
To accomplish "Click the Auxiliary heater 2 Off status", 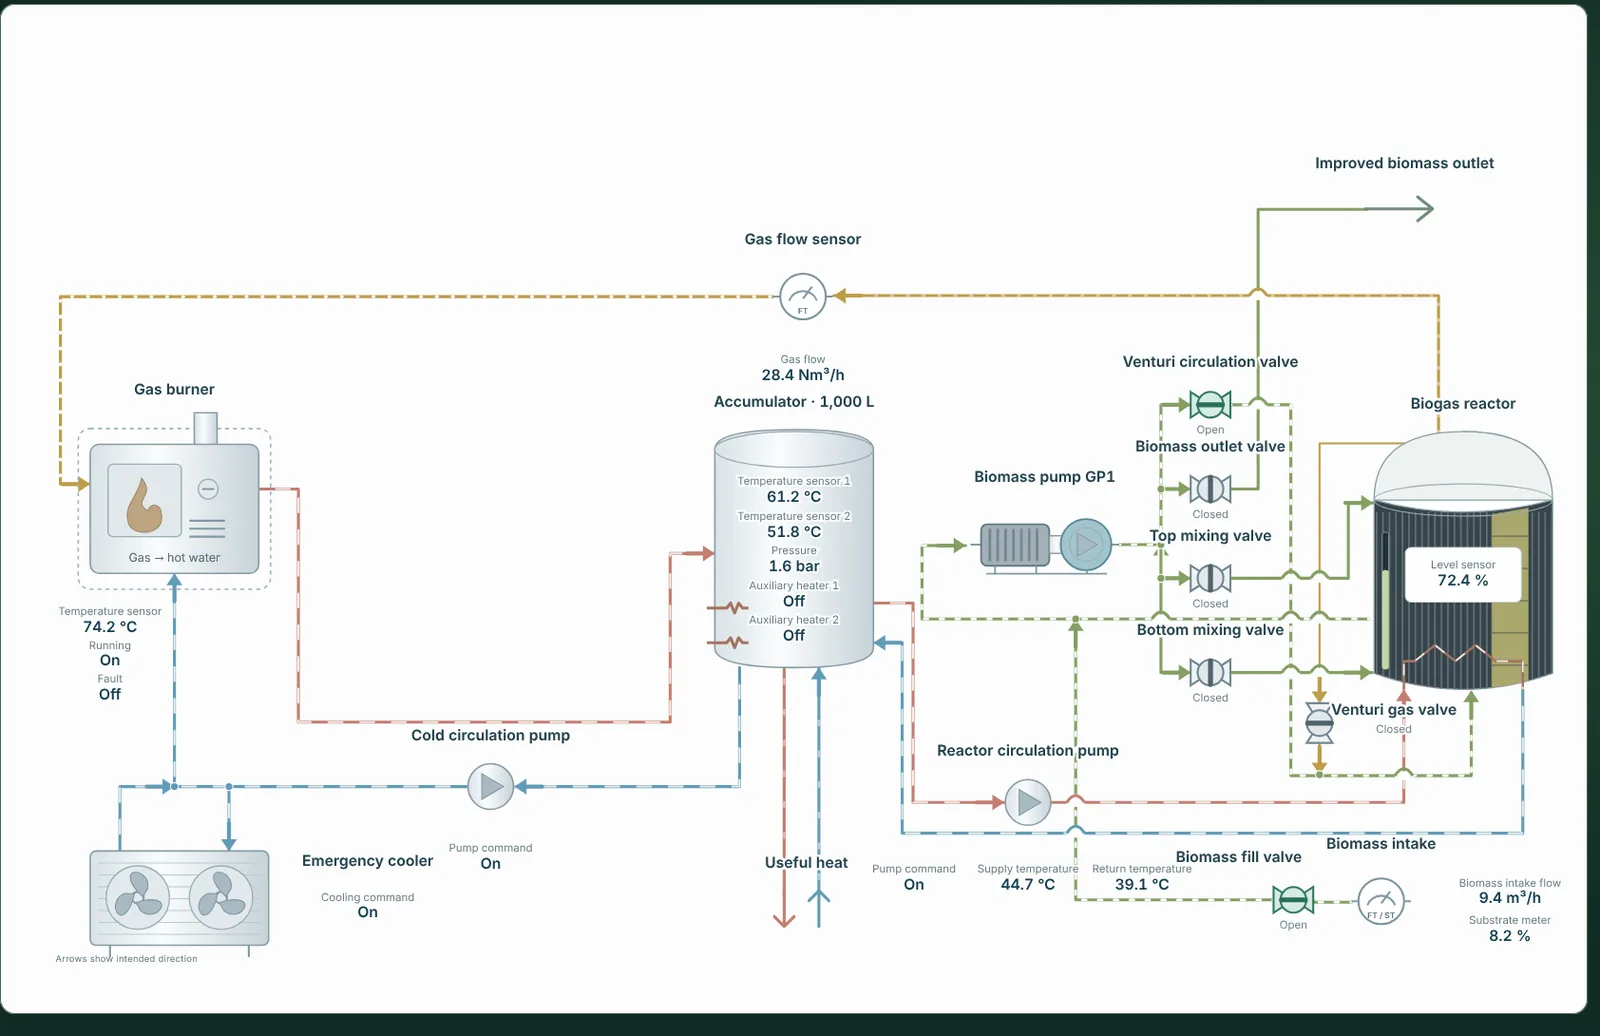I will coord(794,635).
